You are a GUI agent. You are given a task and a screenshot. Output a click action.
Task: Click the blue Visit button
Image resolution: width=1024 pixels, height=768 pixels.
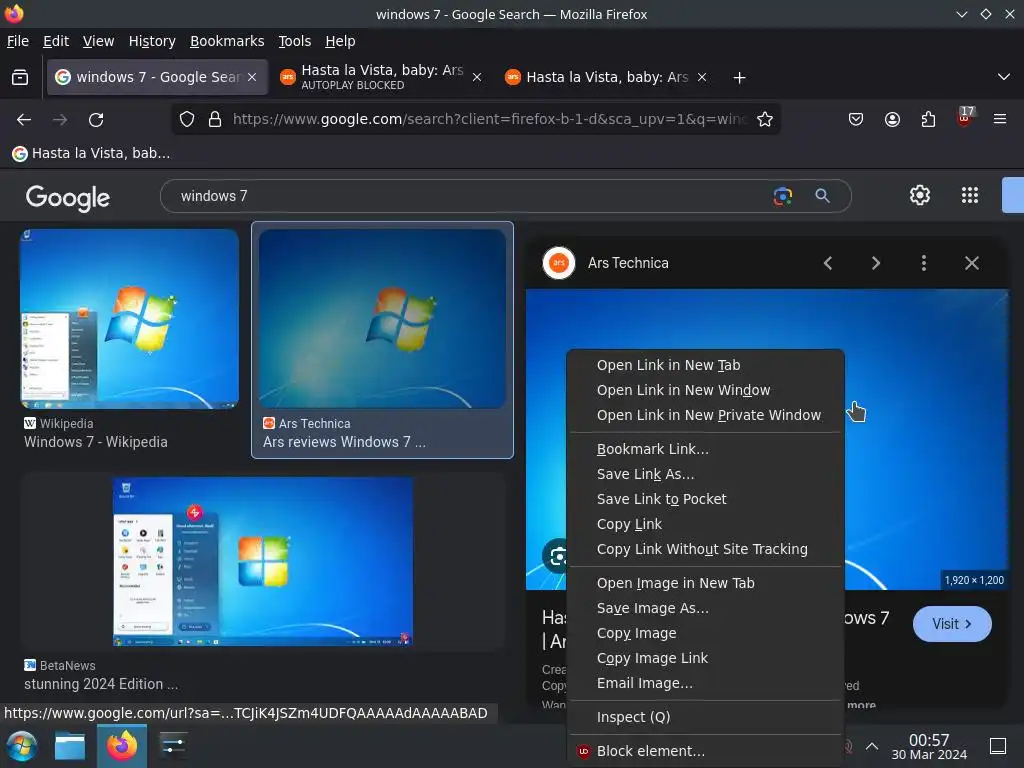952,624
